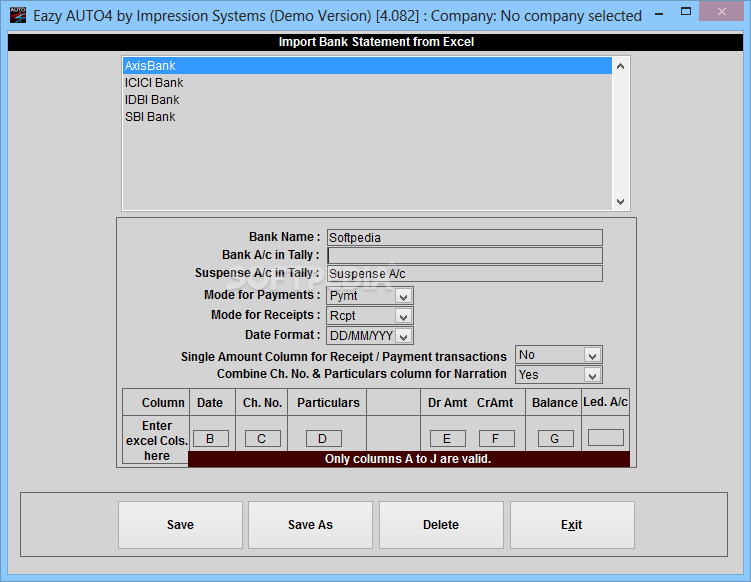Click the Bank A/c in Tally field
This screenshot has height=582, width=751.
[465, 255]
